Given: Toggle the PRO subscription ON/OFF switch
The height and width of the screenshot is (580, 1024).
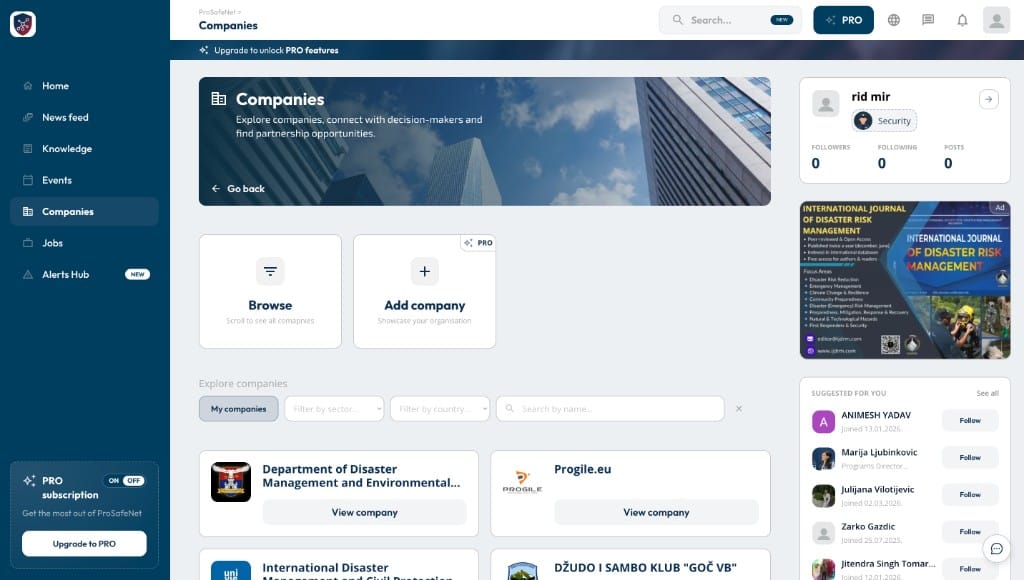Looking at the screenshot, I should (124, 481).
